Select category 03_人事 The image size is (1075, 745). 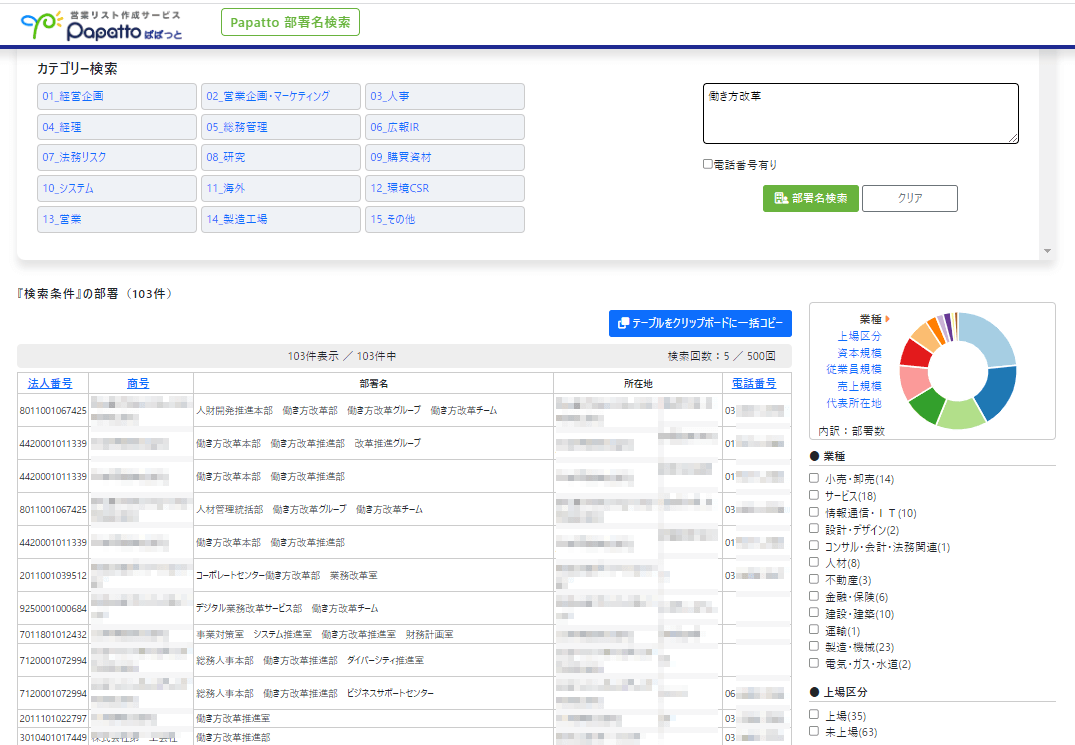coord(445,96)
